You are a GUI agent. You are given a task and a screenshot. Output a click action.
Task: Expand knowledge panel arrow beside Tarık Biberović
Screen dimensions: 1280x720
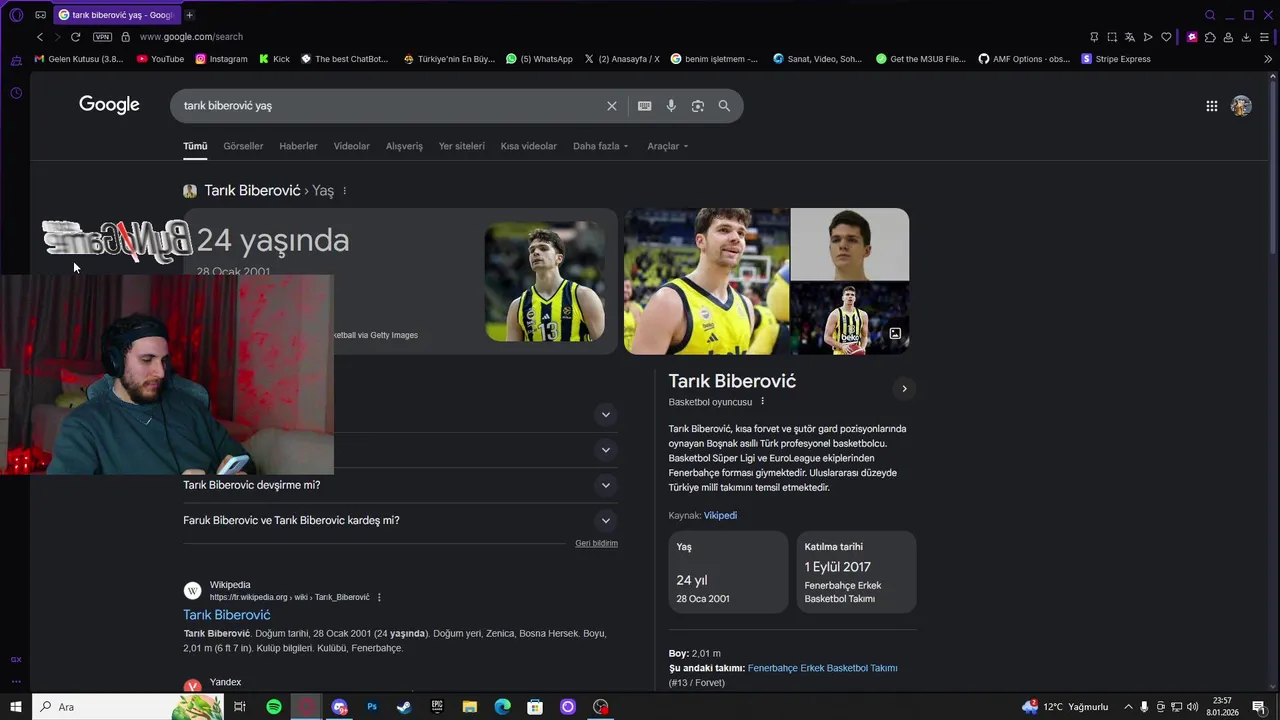pos(904,389)
